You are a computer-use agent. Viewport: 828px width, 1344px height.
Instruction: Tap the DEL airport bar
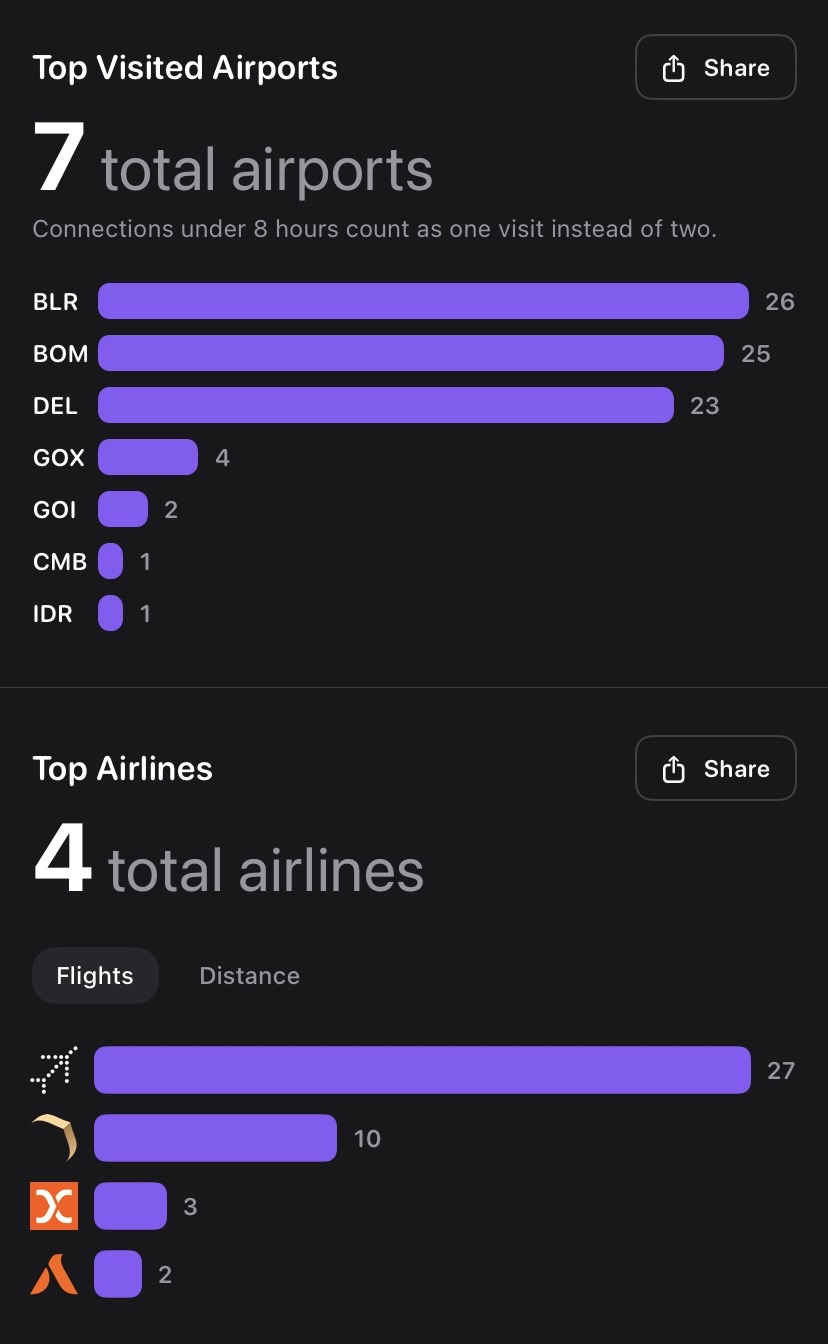pyautogui.click(x=385, y=405)
